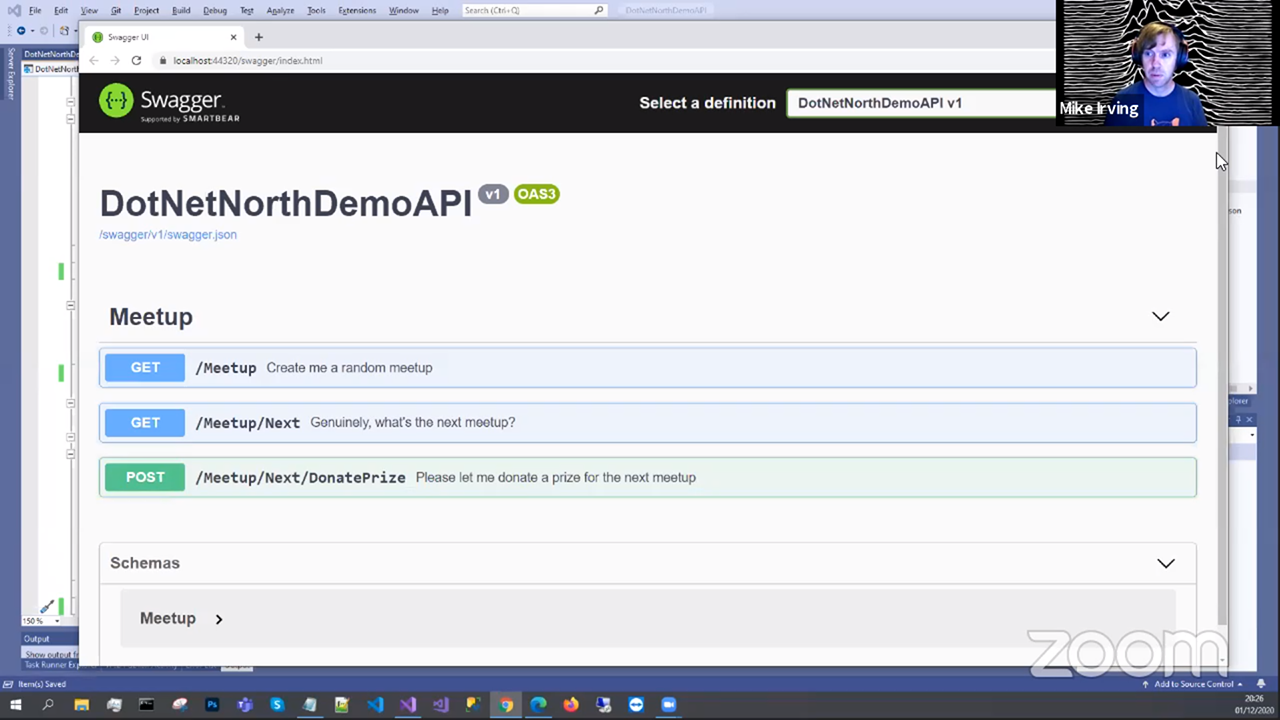Click Visual Studio Search (Ctrl+Q) box

click(x=534, y=10)
